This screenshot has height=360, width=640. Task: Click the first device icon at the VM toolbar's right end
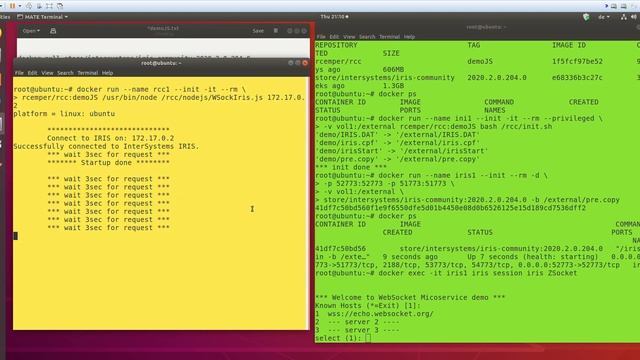pos(613,6)
